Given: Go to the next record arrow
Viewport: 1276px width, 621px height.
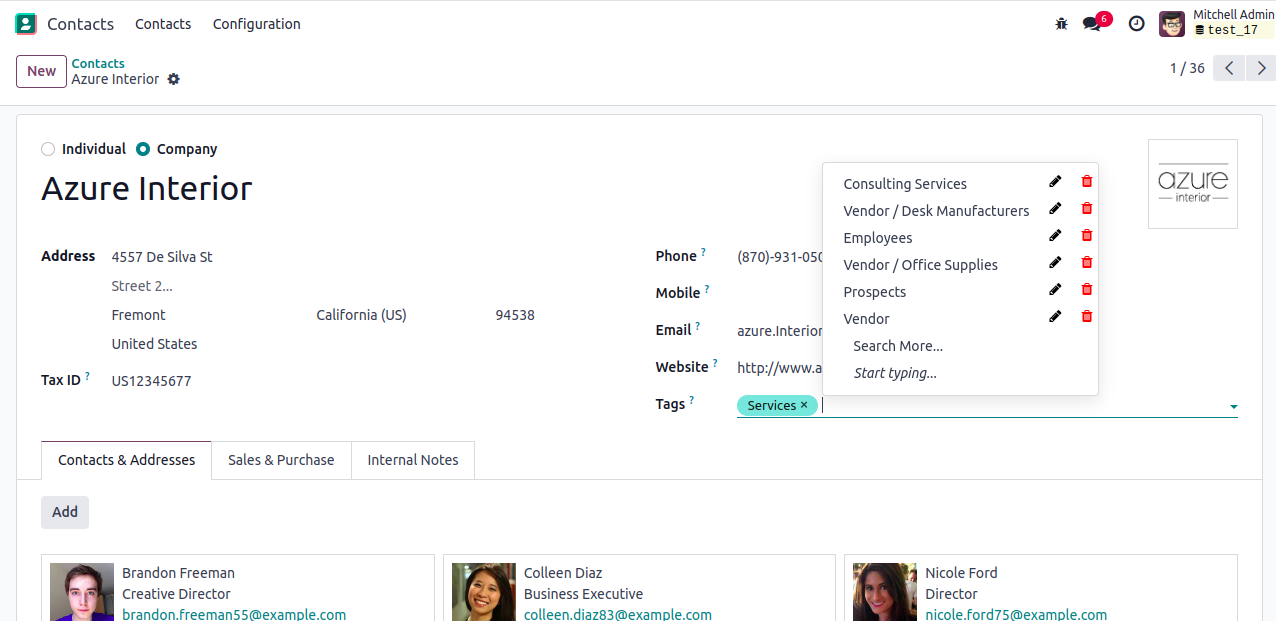Looking at the screenshot, I should click(x=1261, y=68).
